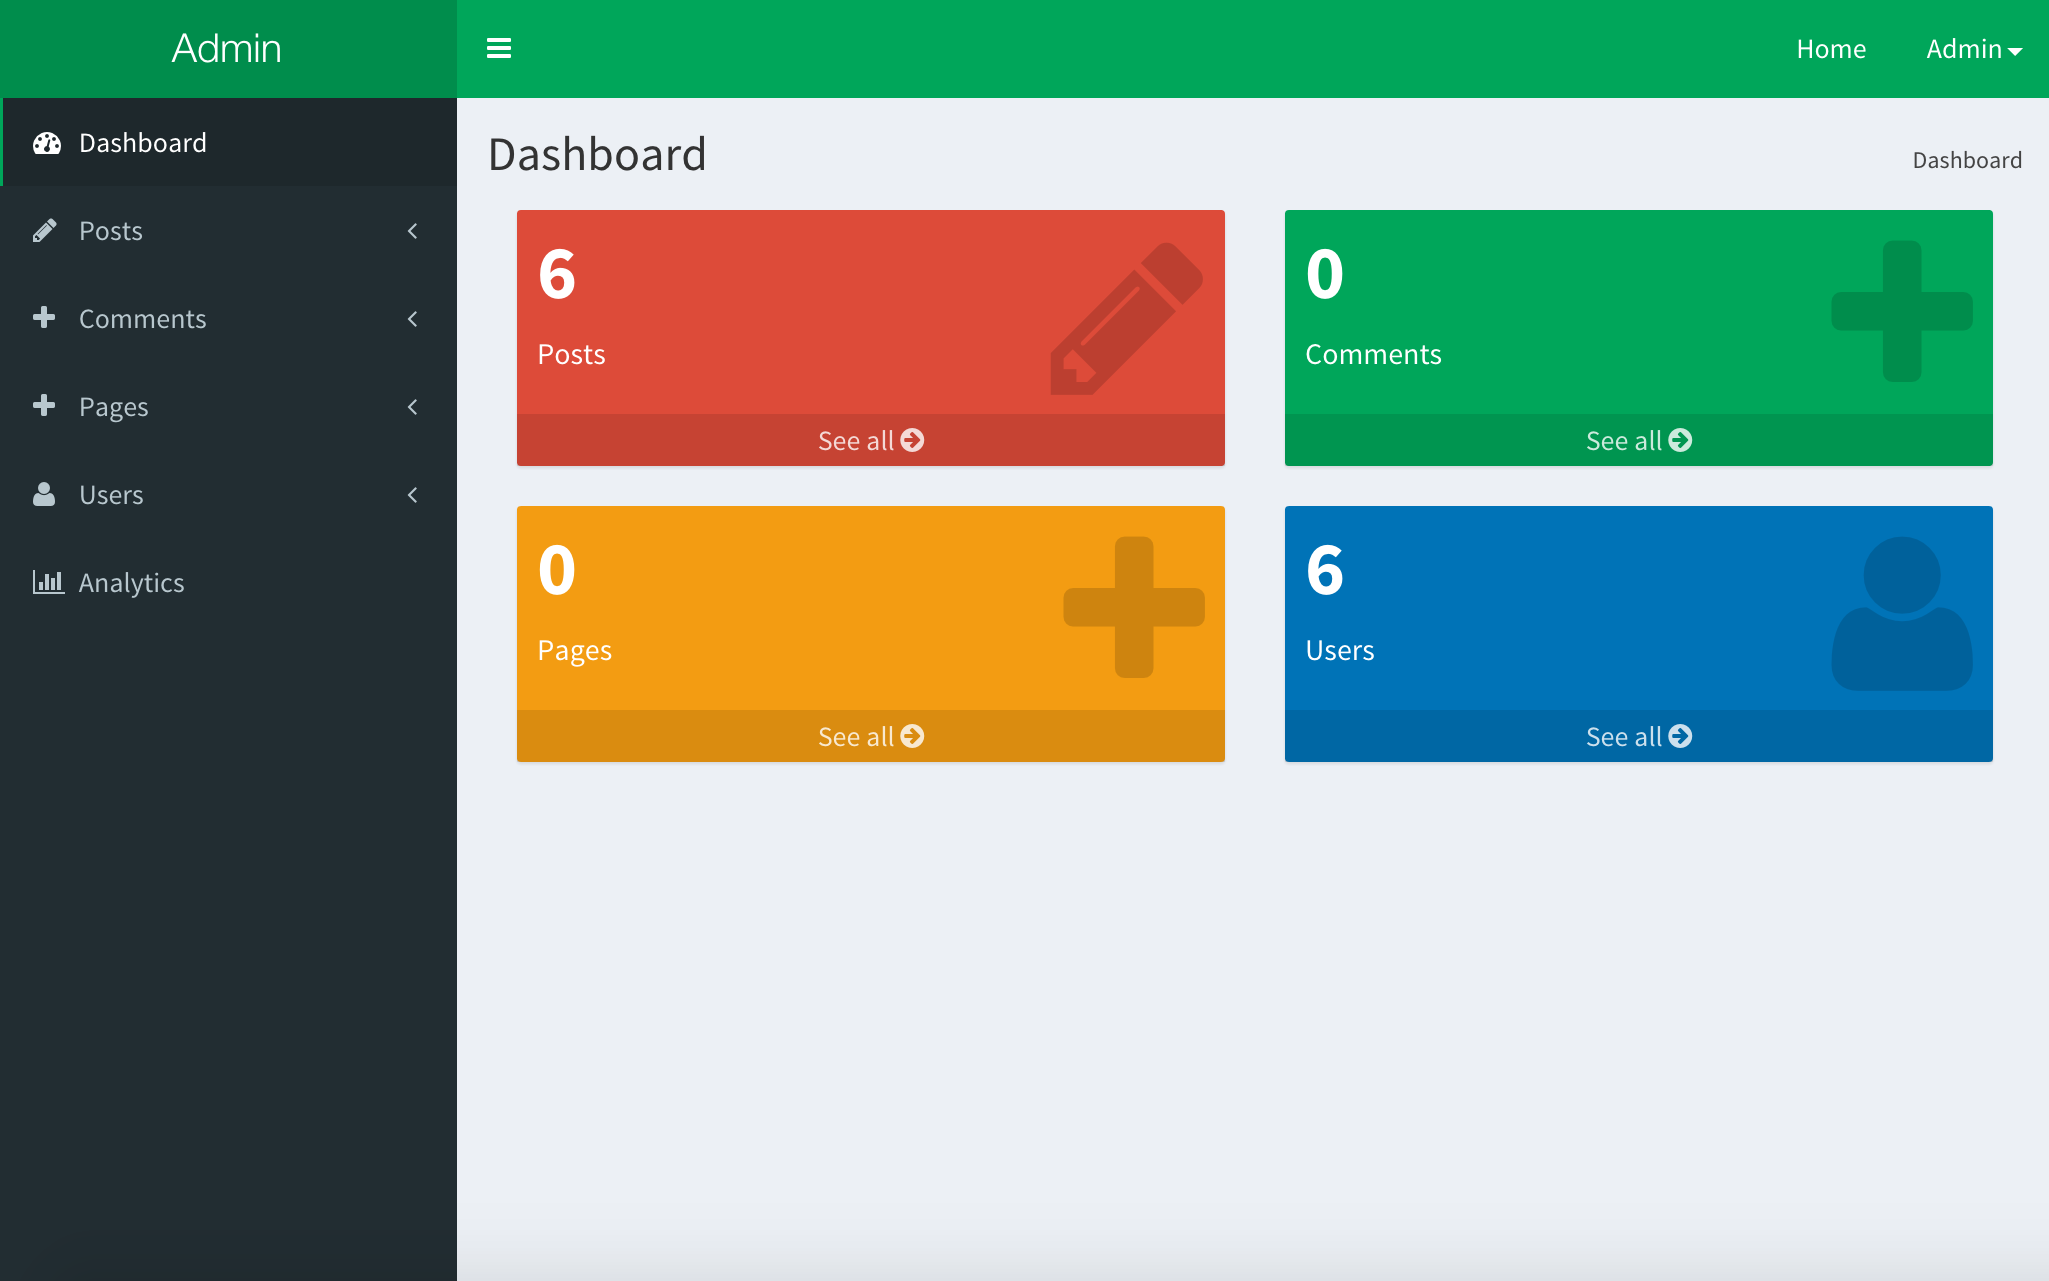Click the large plus icon on Comments card
The width and height of the screenshot is (2049, 1281).
coord(1901,311)
